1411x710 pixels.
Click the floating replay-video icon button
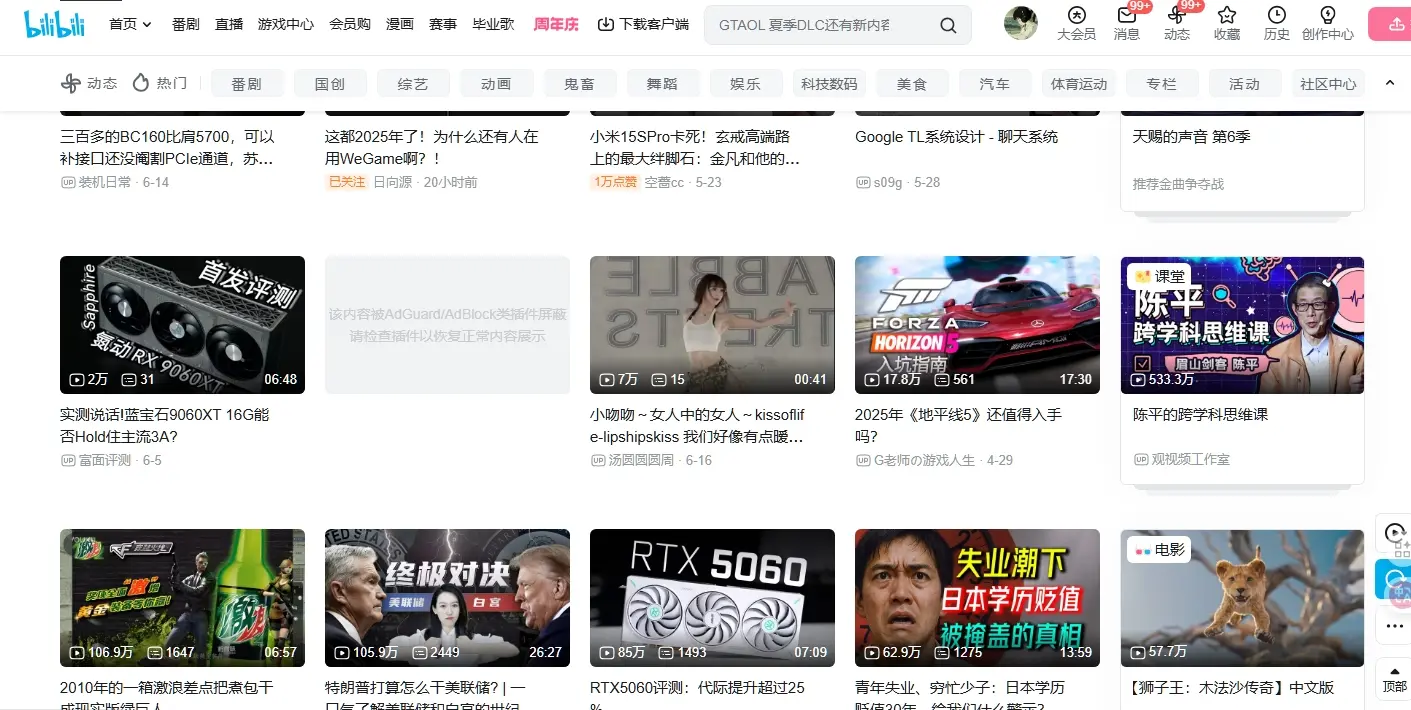1394,534
